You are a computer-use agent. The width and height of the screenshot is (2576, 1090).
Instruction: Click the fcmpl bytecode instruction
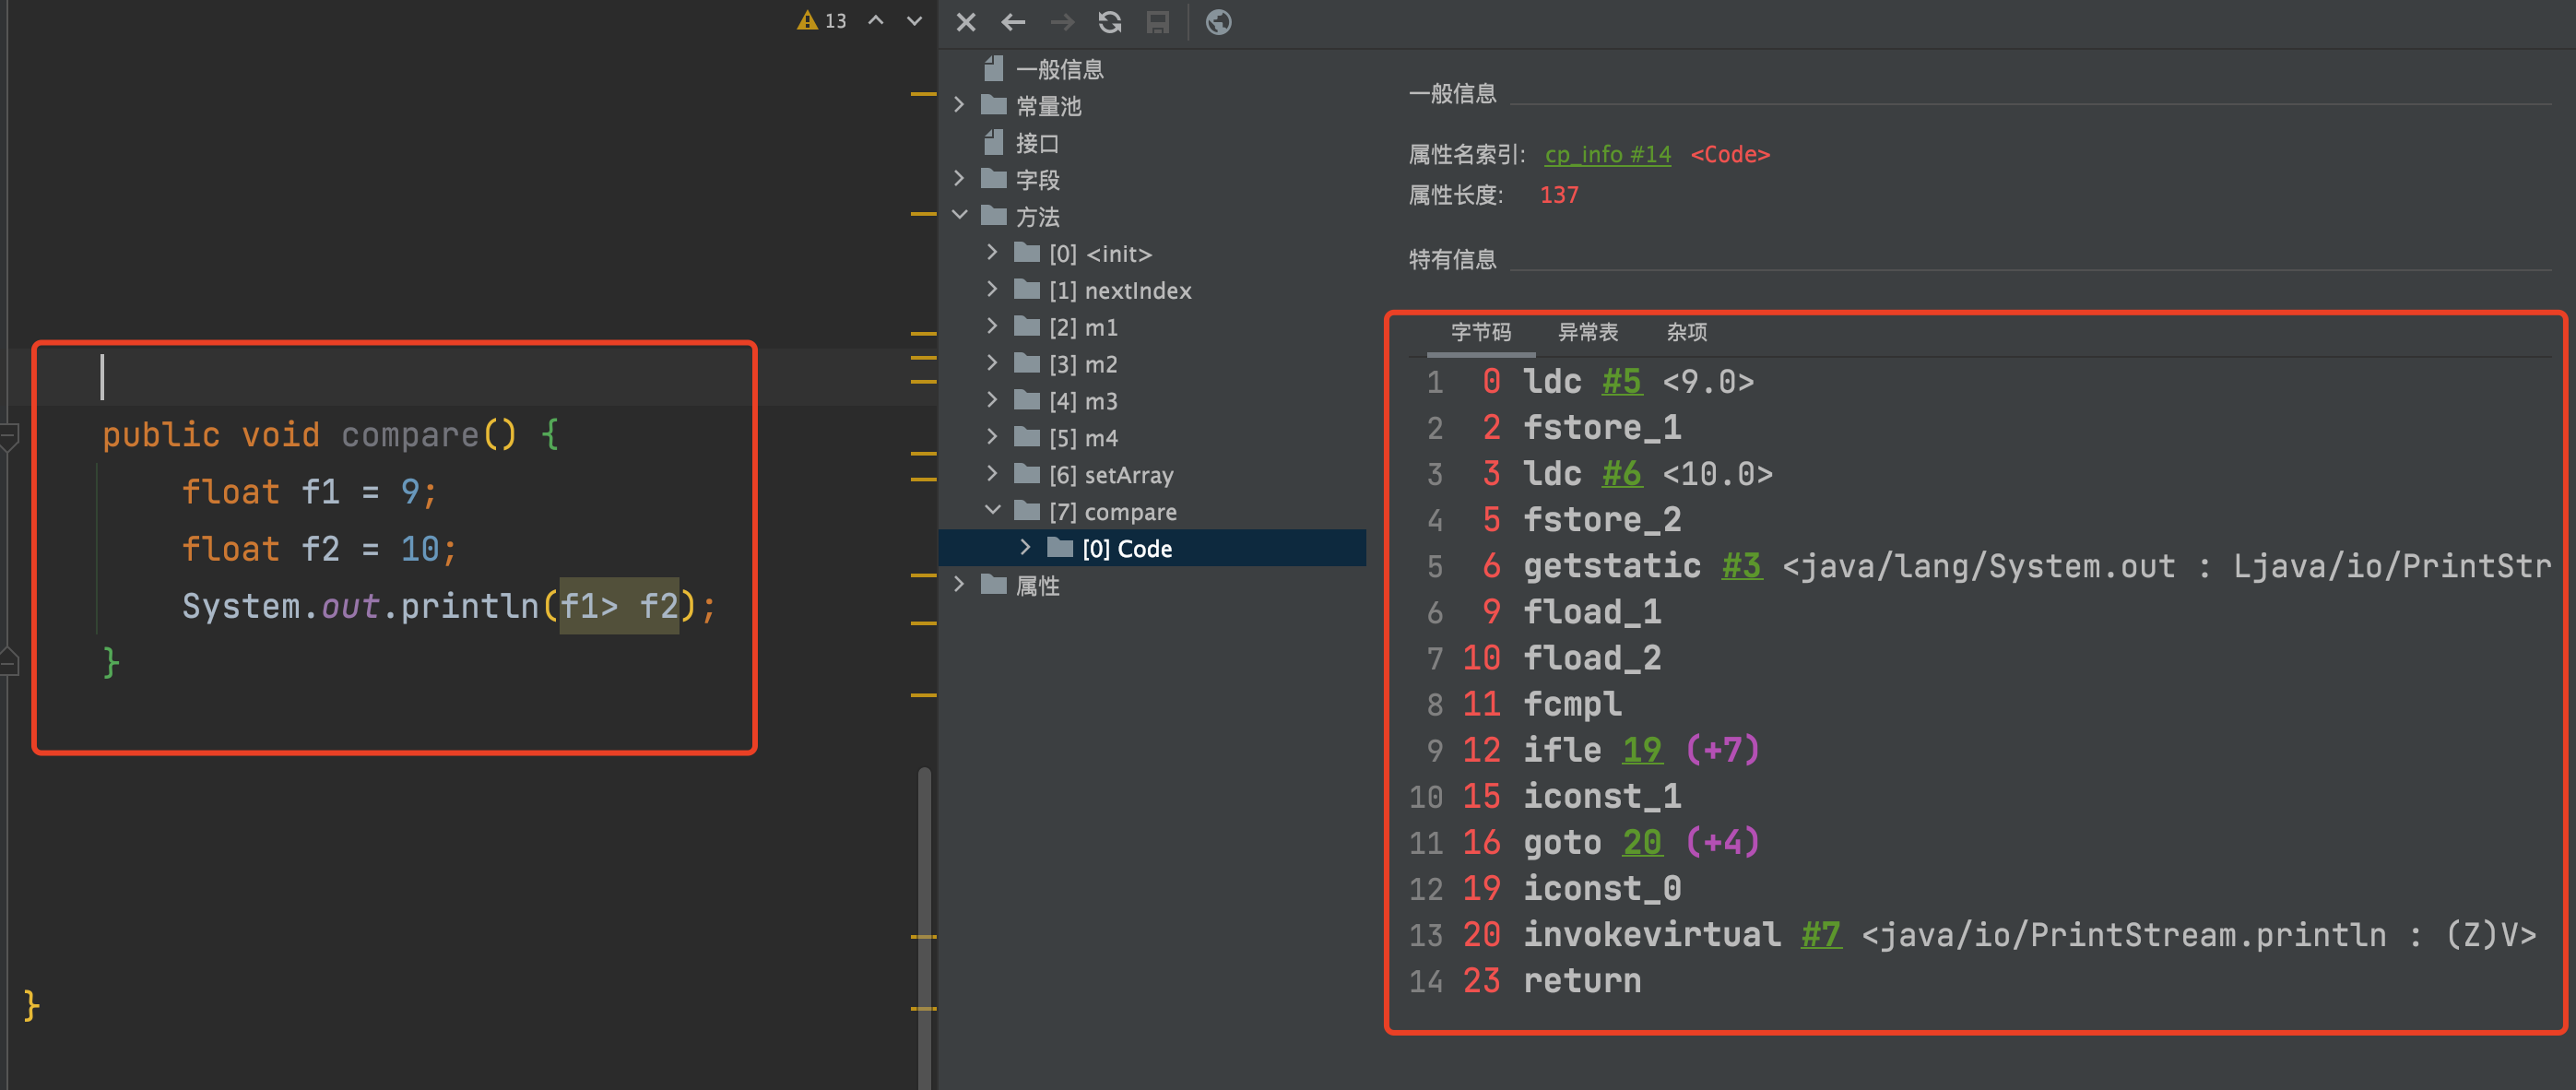pyautogui.click(x=1572, y=704)
